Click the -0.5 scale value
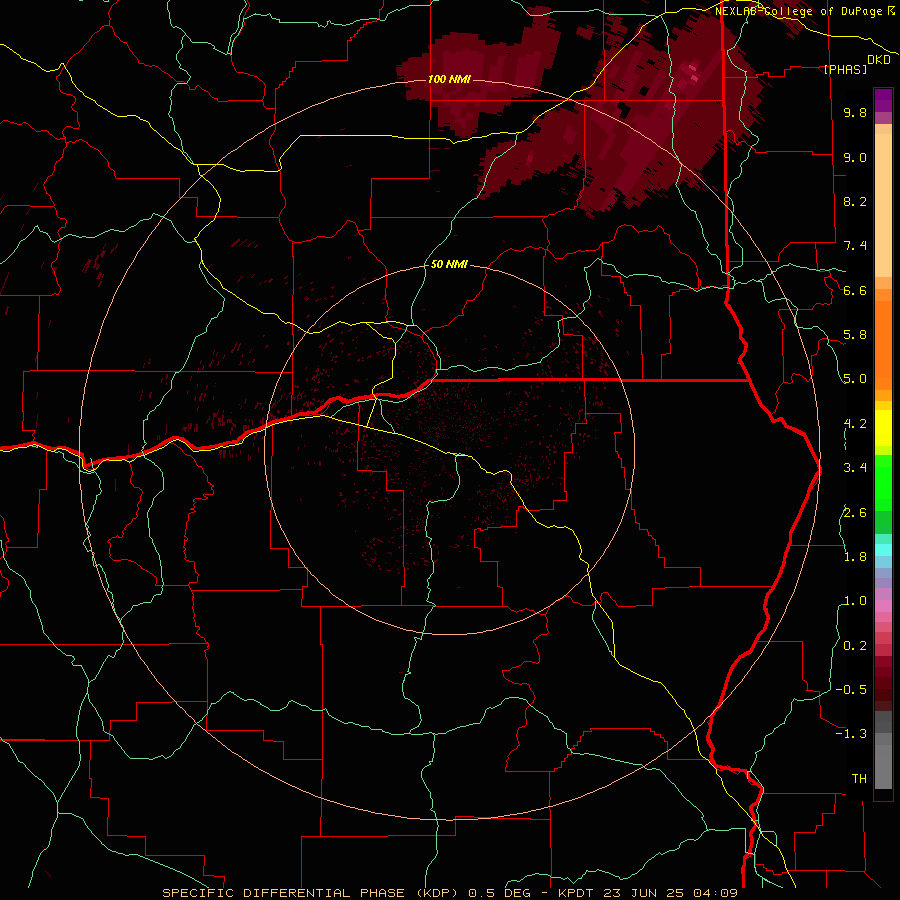900x900 pixels. pos(851,690)
